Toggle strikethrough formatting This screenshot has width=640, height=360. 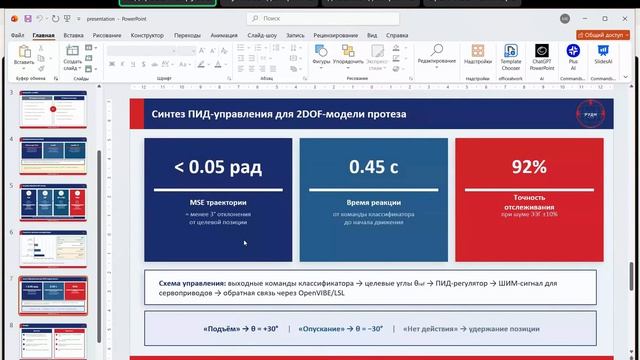[154, 64]
